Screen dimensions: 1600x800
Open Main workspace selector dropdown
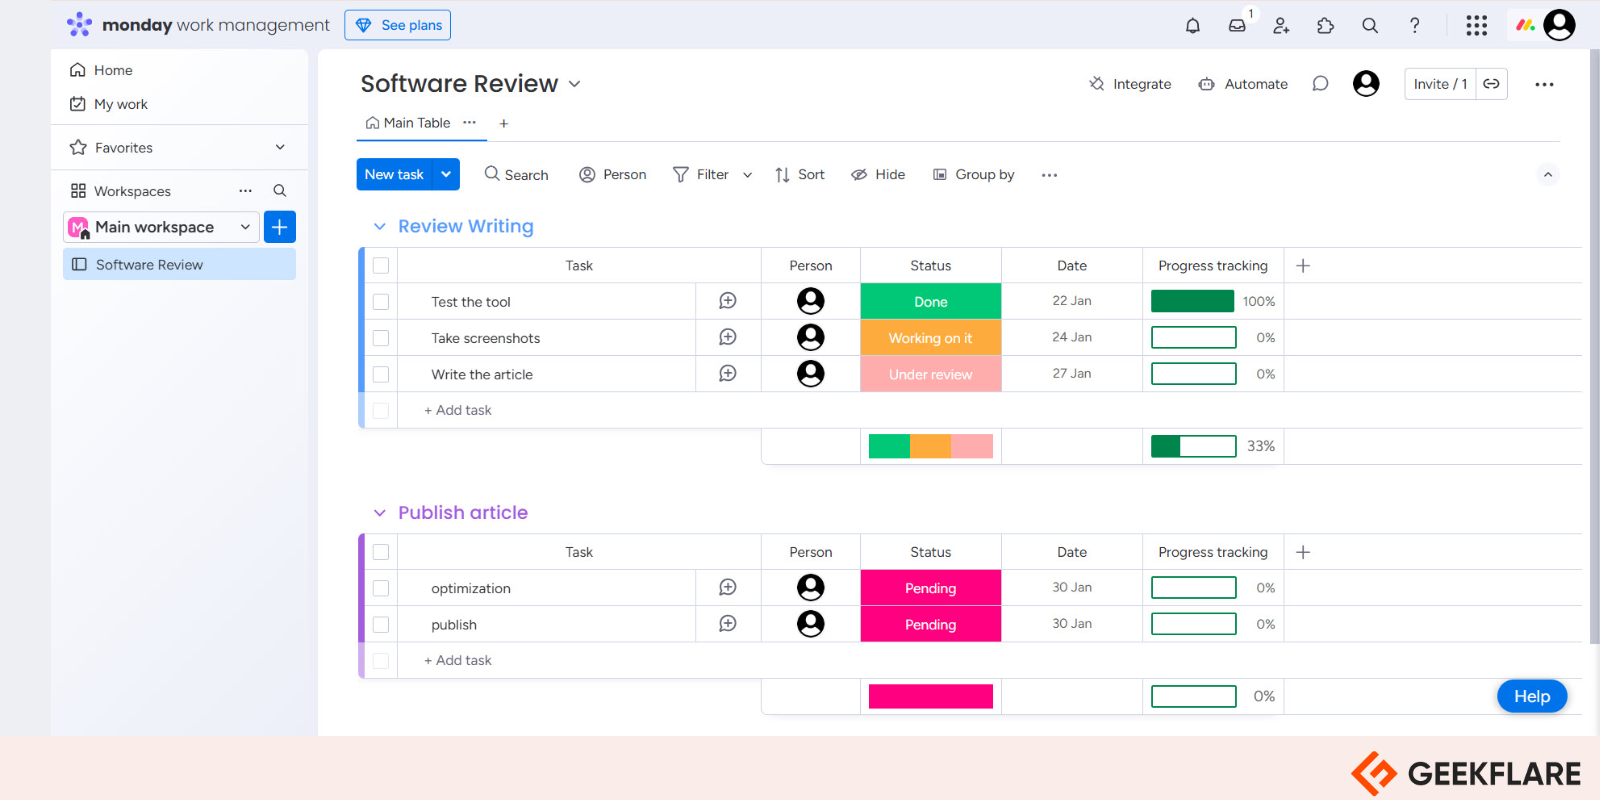(x=162, y=227)
